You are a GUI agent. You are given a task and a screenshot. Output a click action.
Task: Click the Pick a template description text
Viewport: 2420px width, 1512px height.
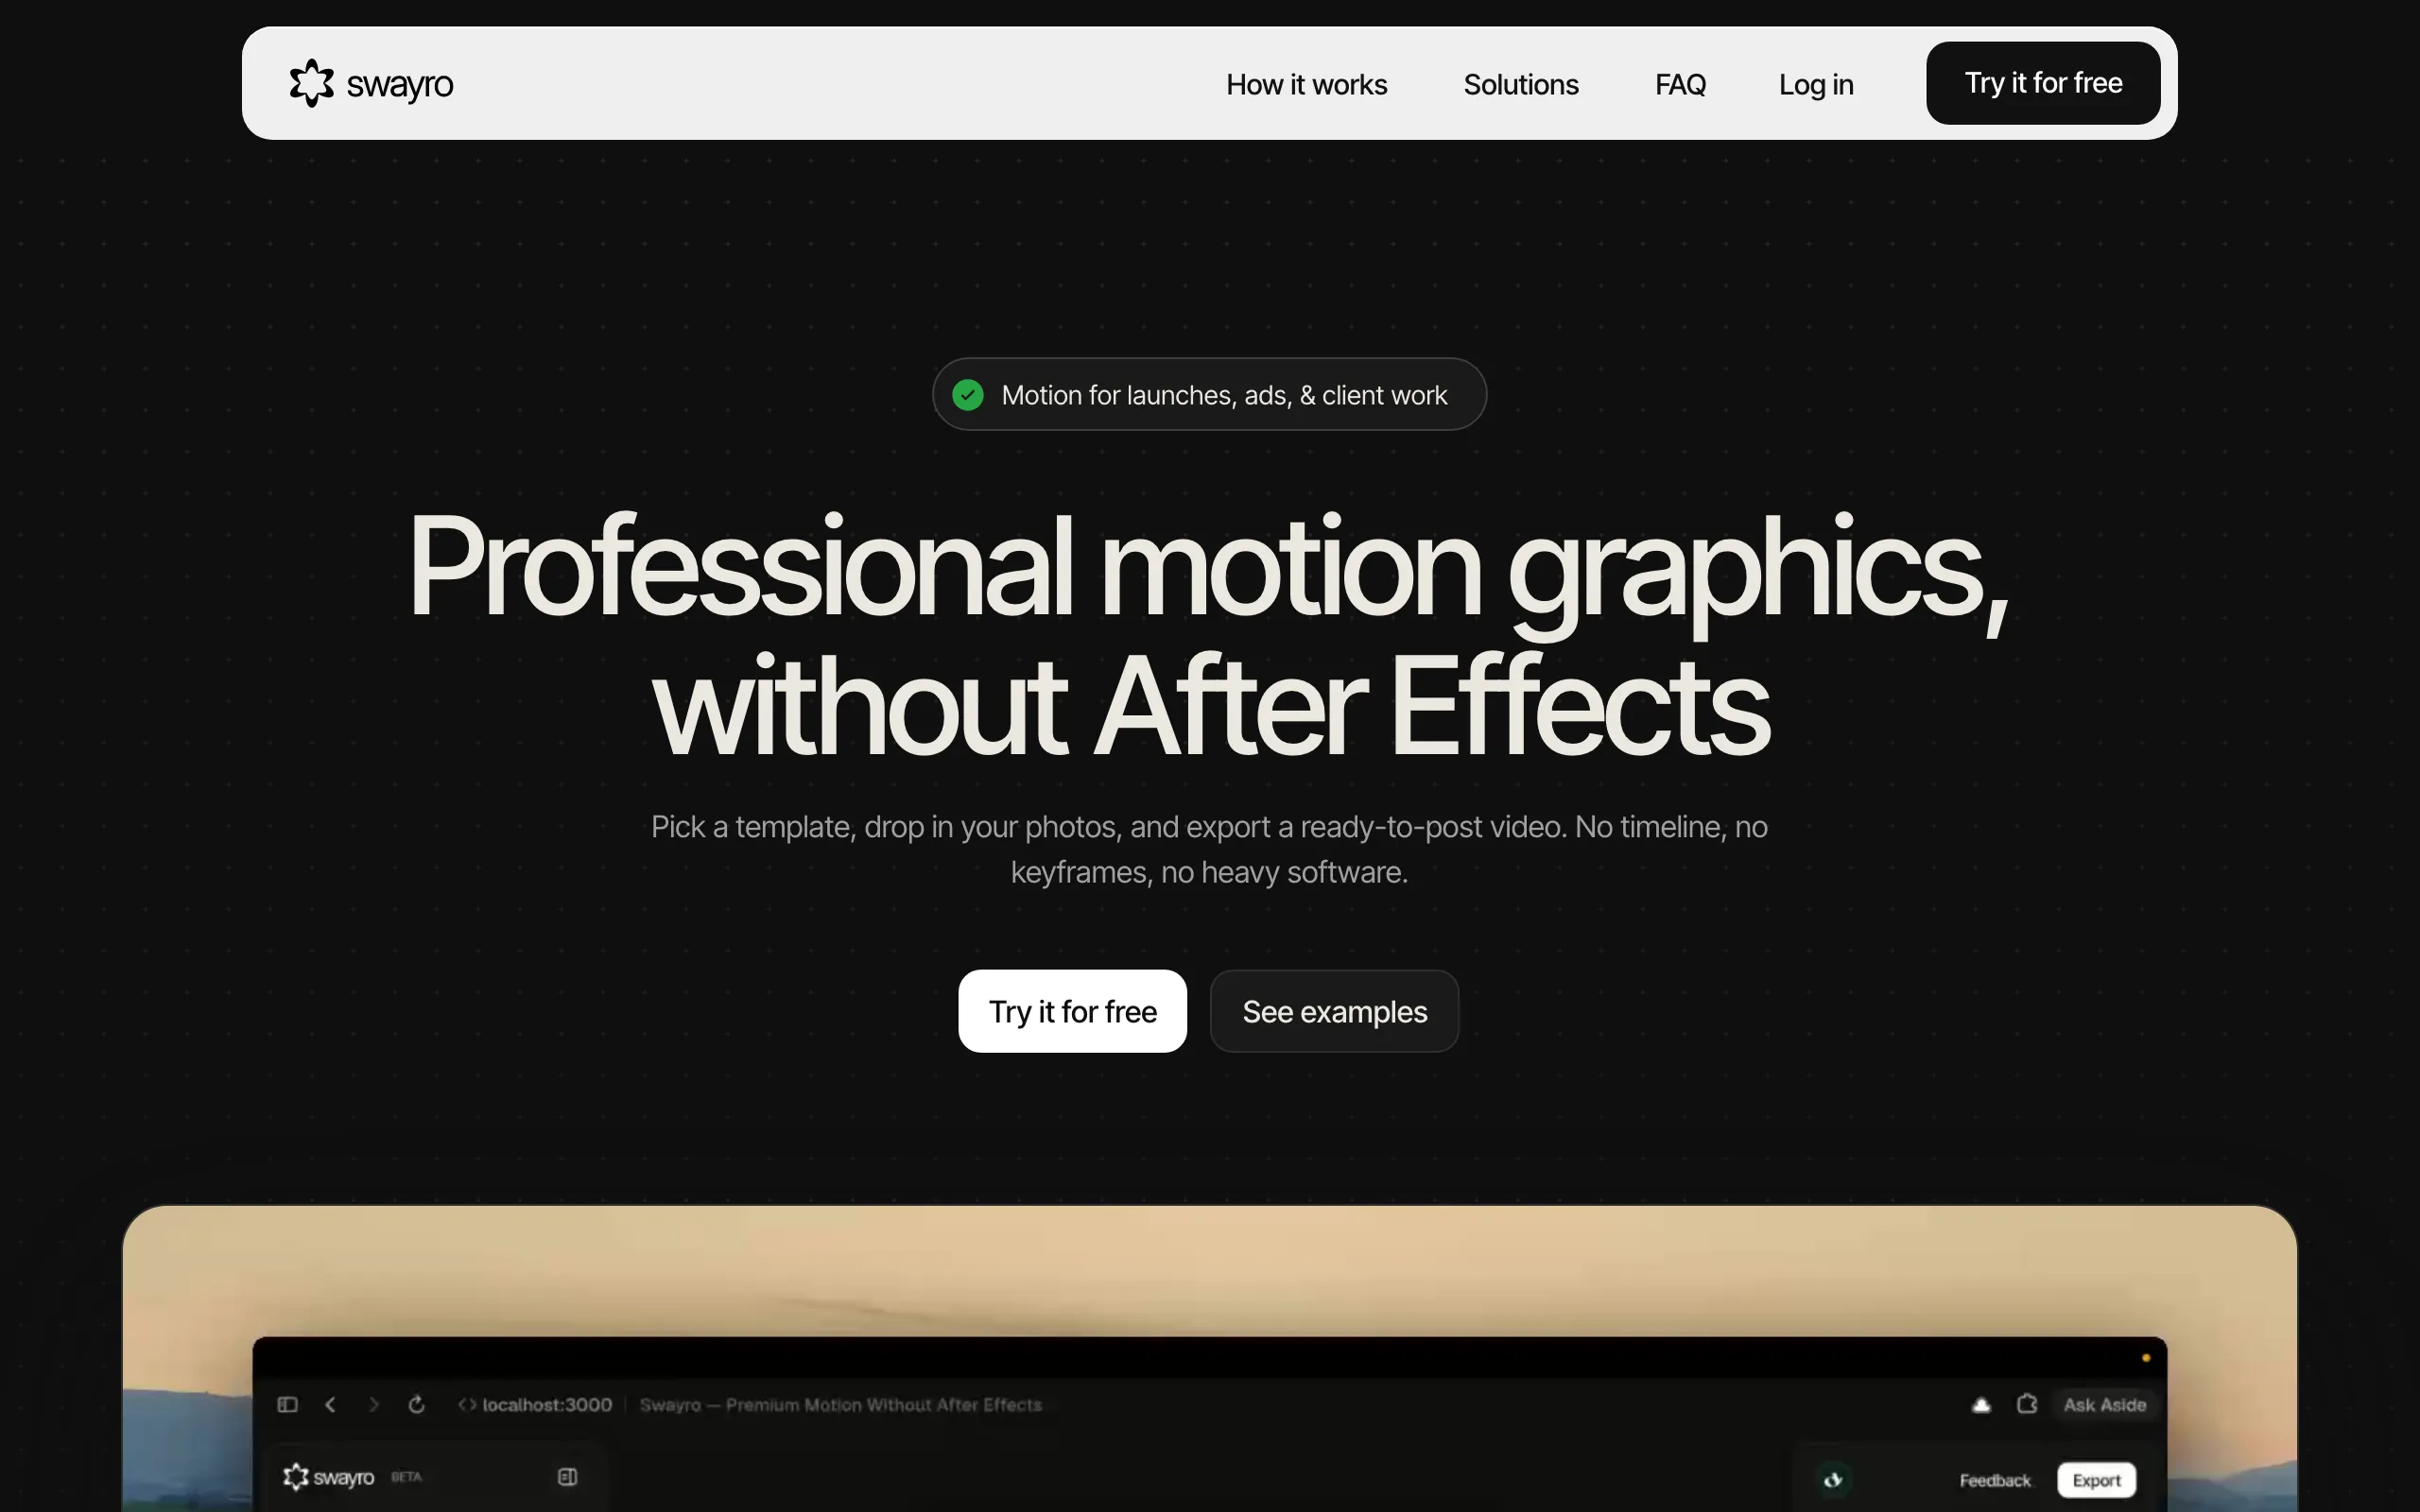tap(1209, 849)
